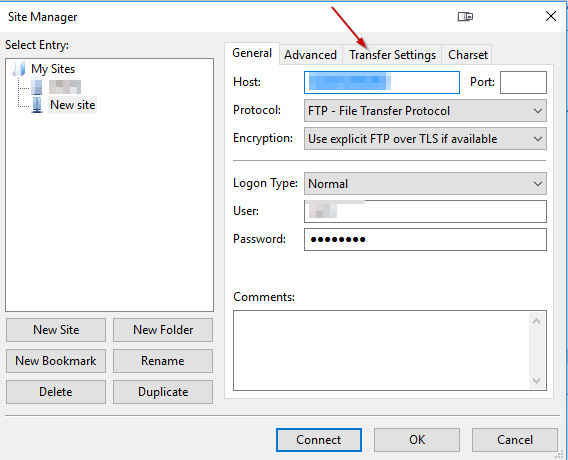Click the Port input field
This screenshot has height=460, width=568.
[x=523, y=83]
